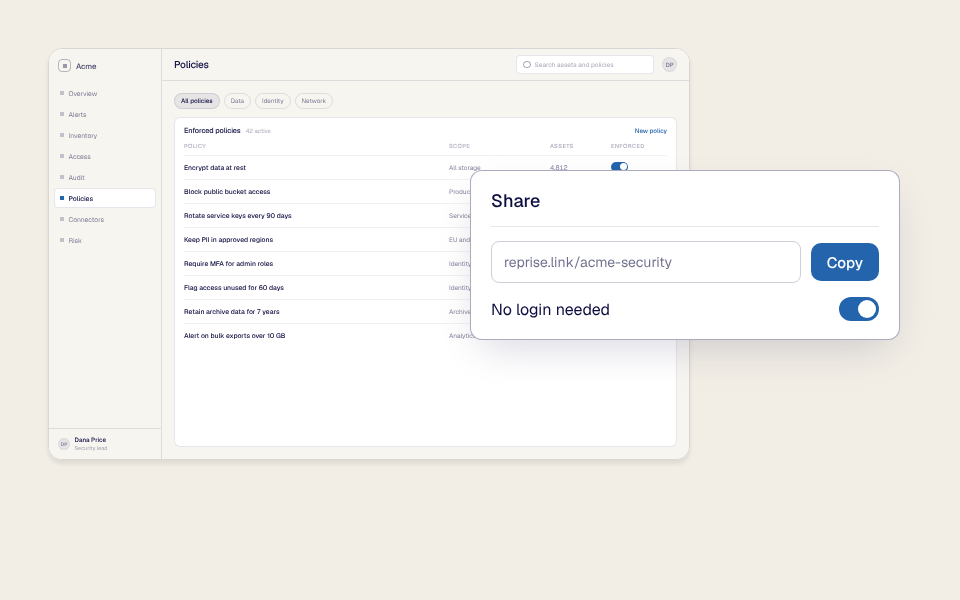Select the All policies filter tab

(x=197, y=101)
